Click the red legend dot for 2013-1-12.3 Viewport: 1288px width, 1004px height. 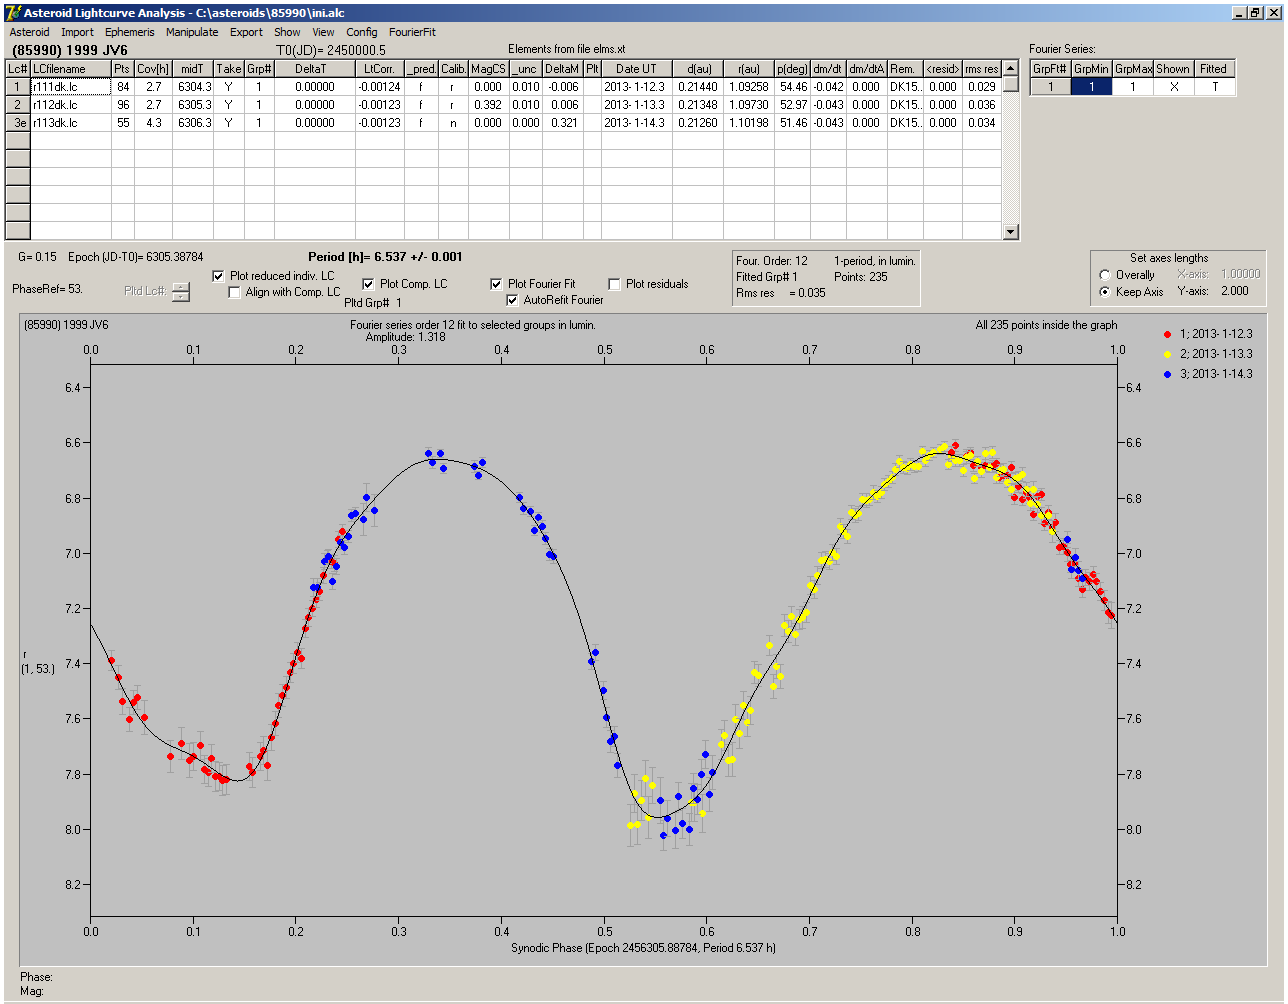pos(1168,334)
